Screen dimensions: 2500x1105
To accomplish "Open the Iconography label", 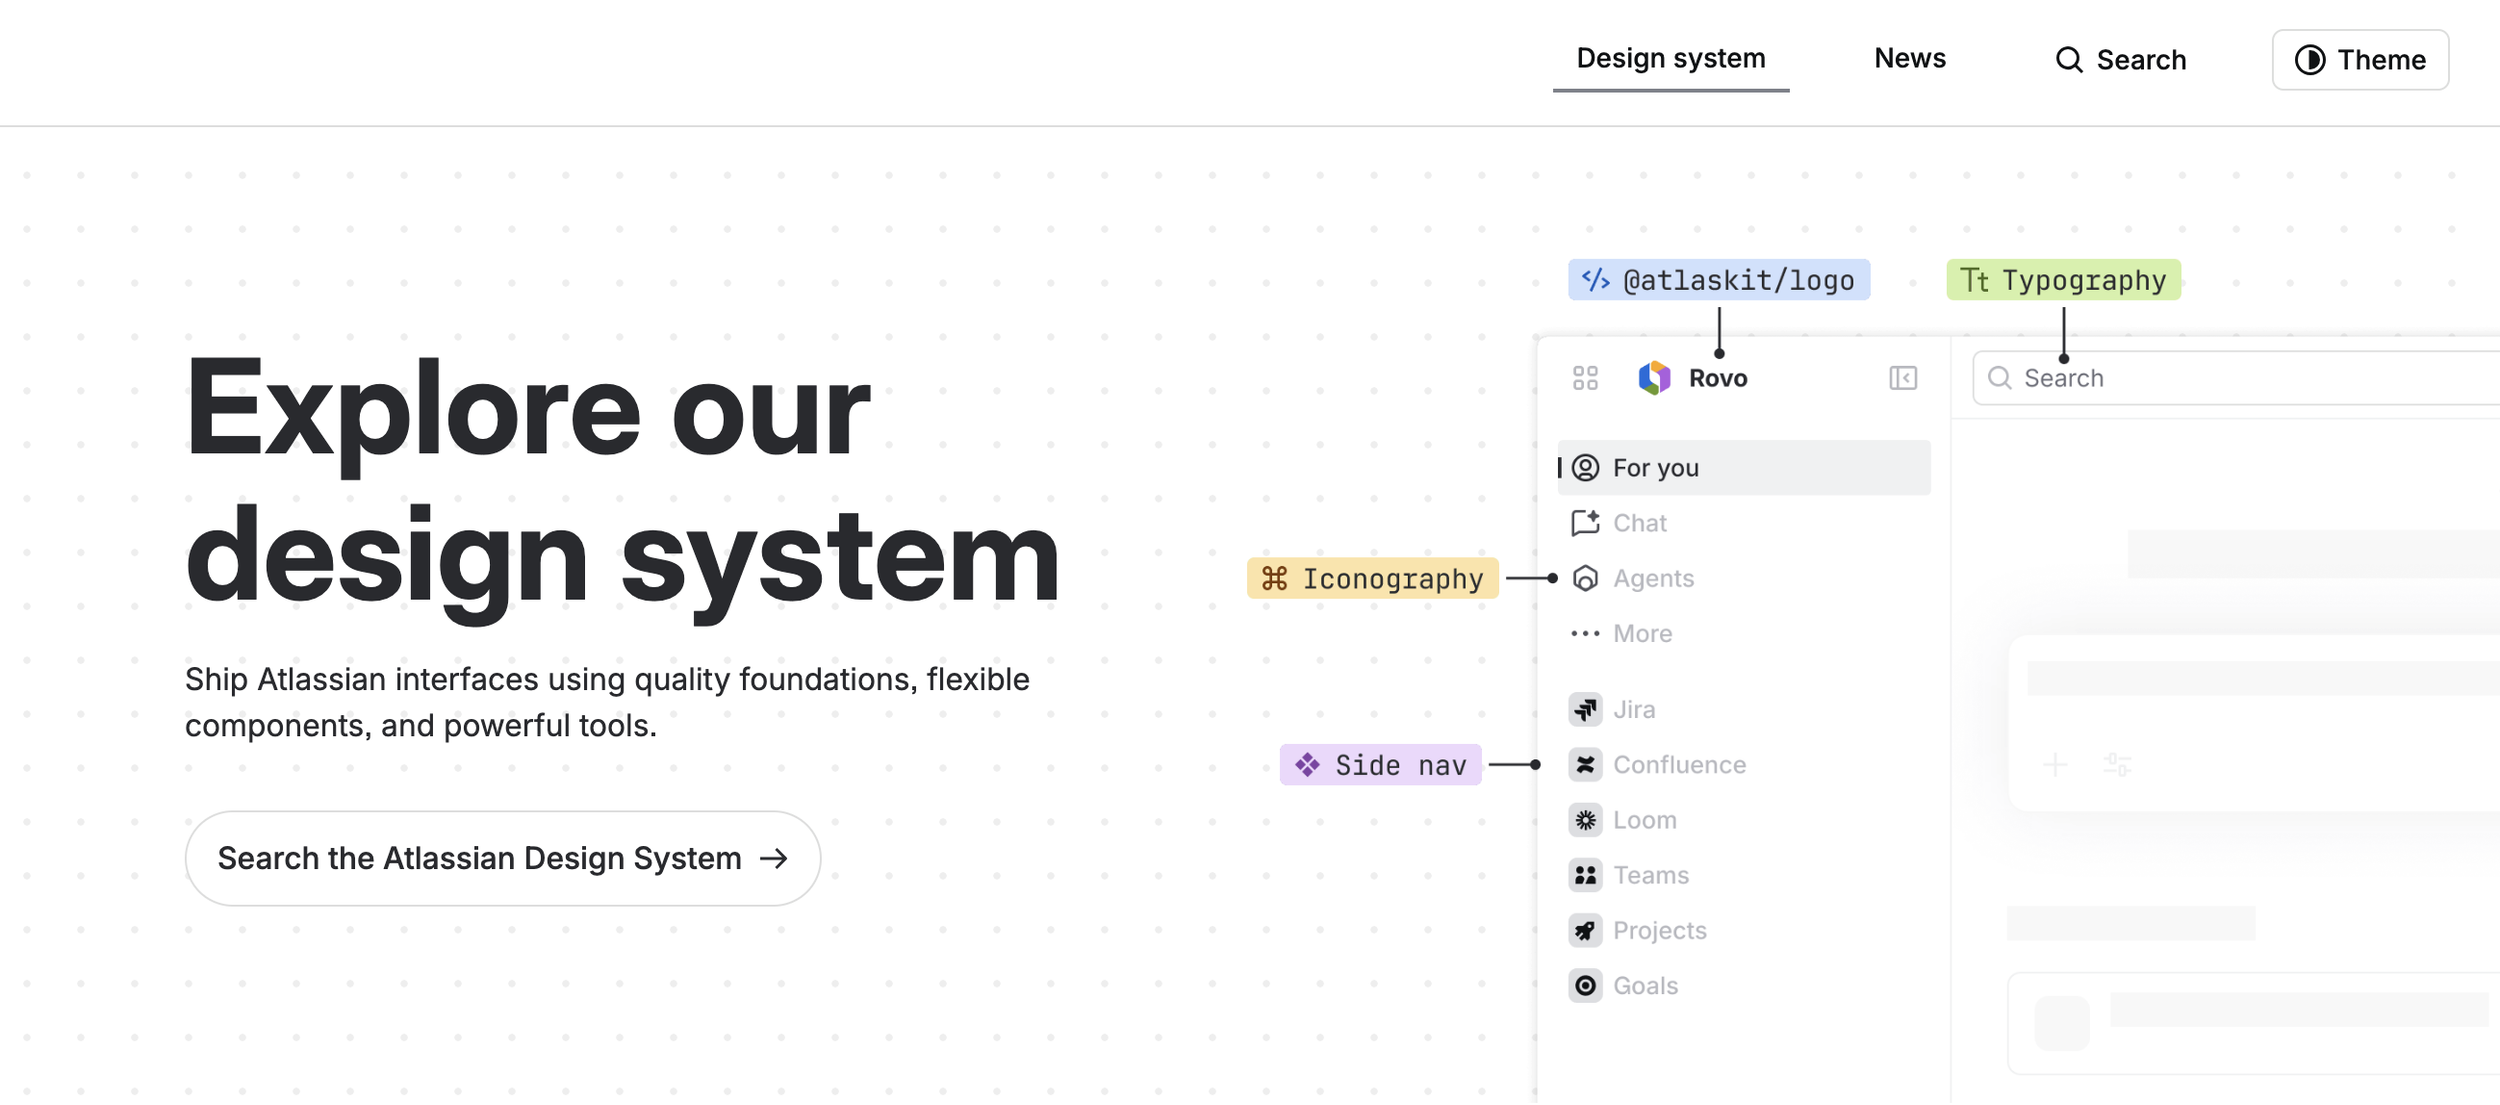I will (x=1372, y=578).
